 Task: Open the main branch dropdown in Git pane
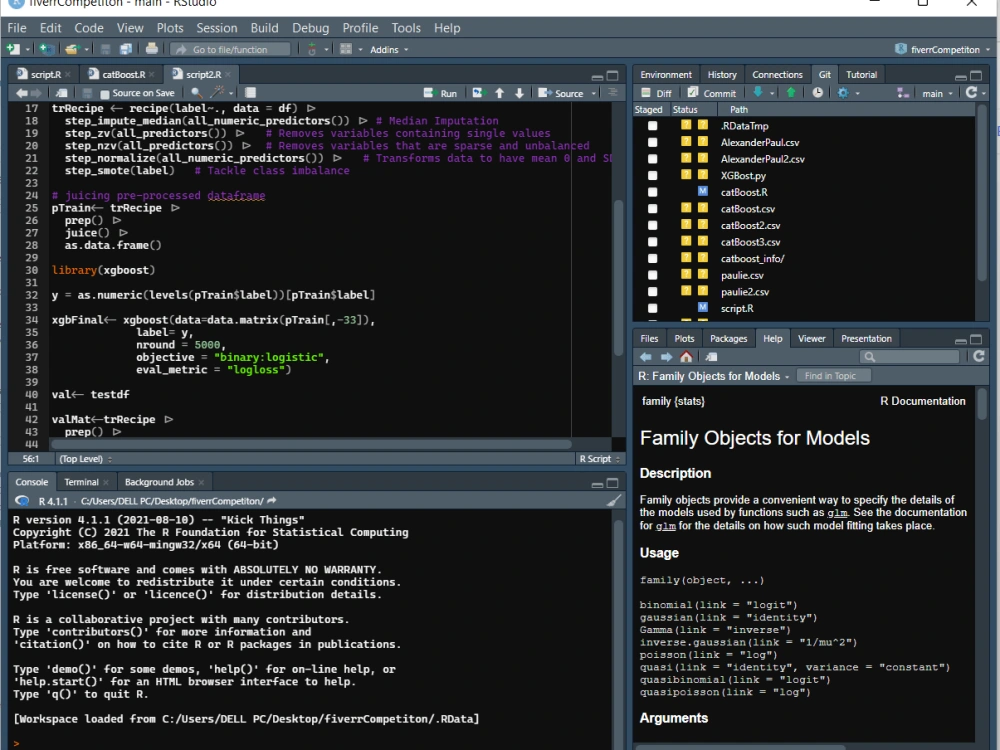click(x=938, y=94)
